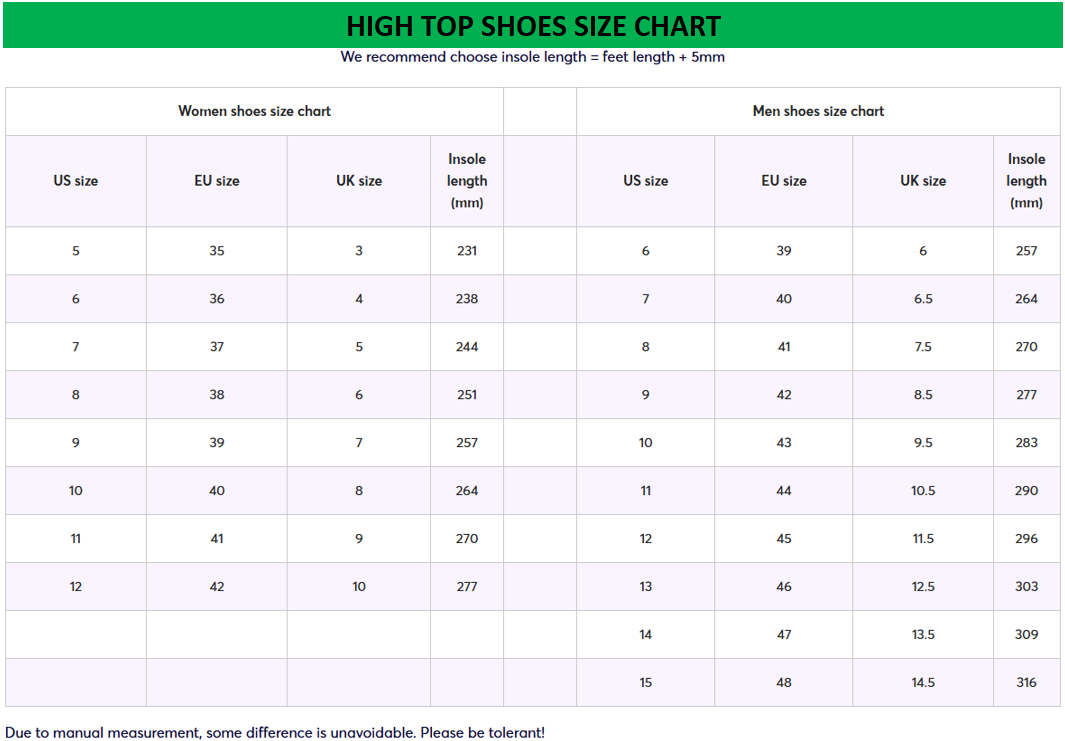Image resolution: width=1065 pixels, height=741 pixels.
Task: Select the 231 insole length cell
Action: tap(467, 251)
